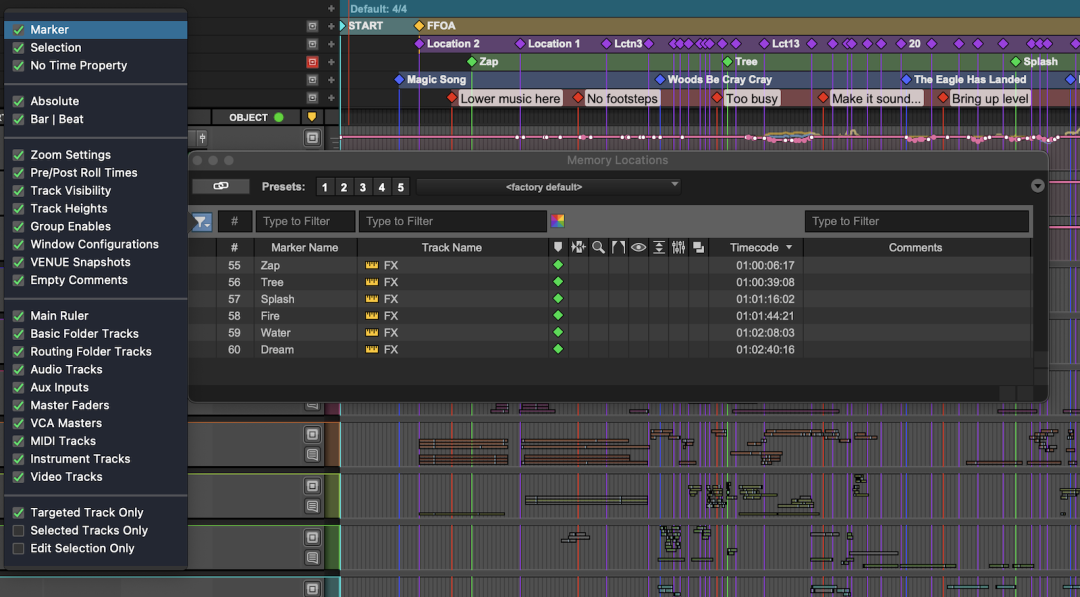Click the color palette filter icon
The height and width of the screenshot is (597, 1080).
point(557,221)
